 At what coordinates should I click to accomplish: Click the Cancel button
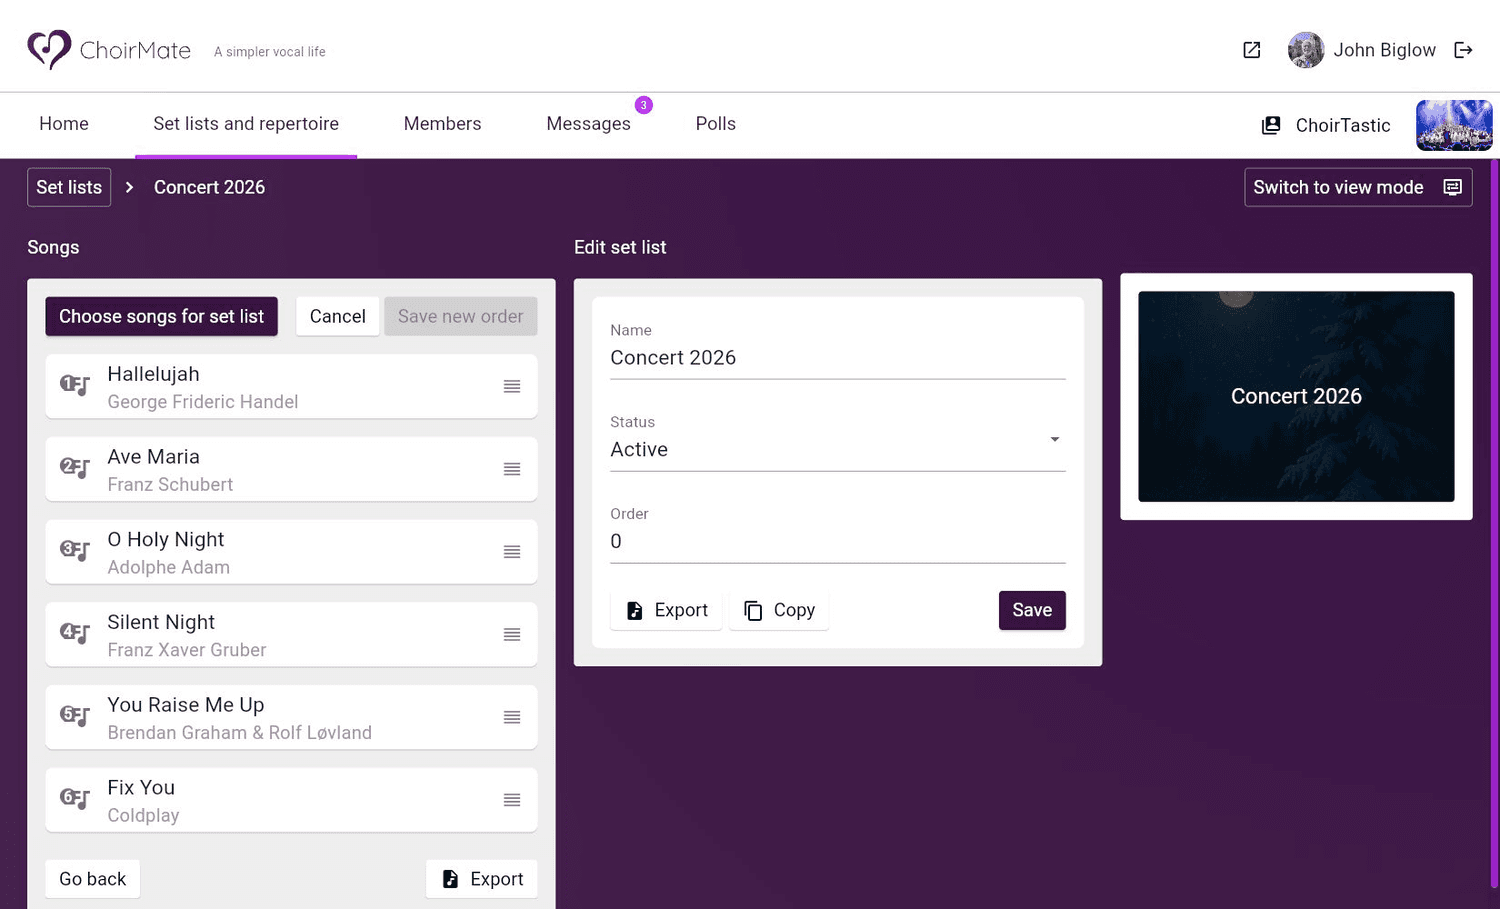coord(338,316)
